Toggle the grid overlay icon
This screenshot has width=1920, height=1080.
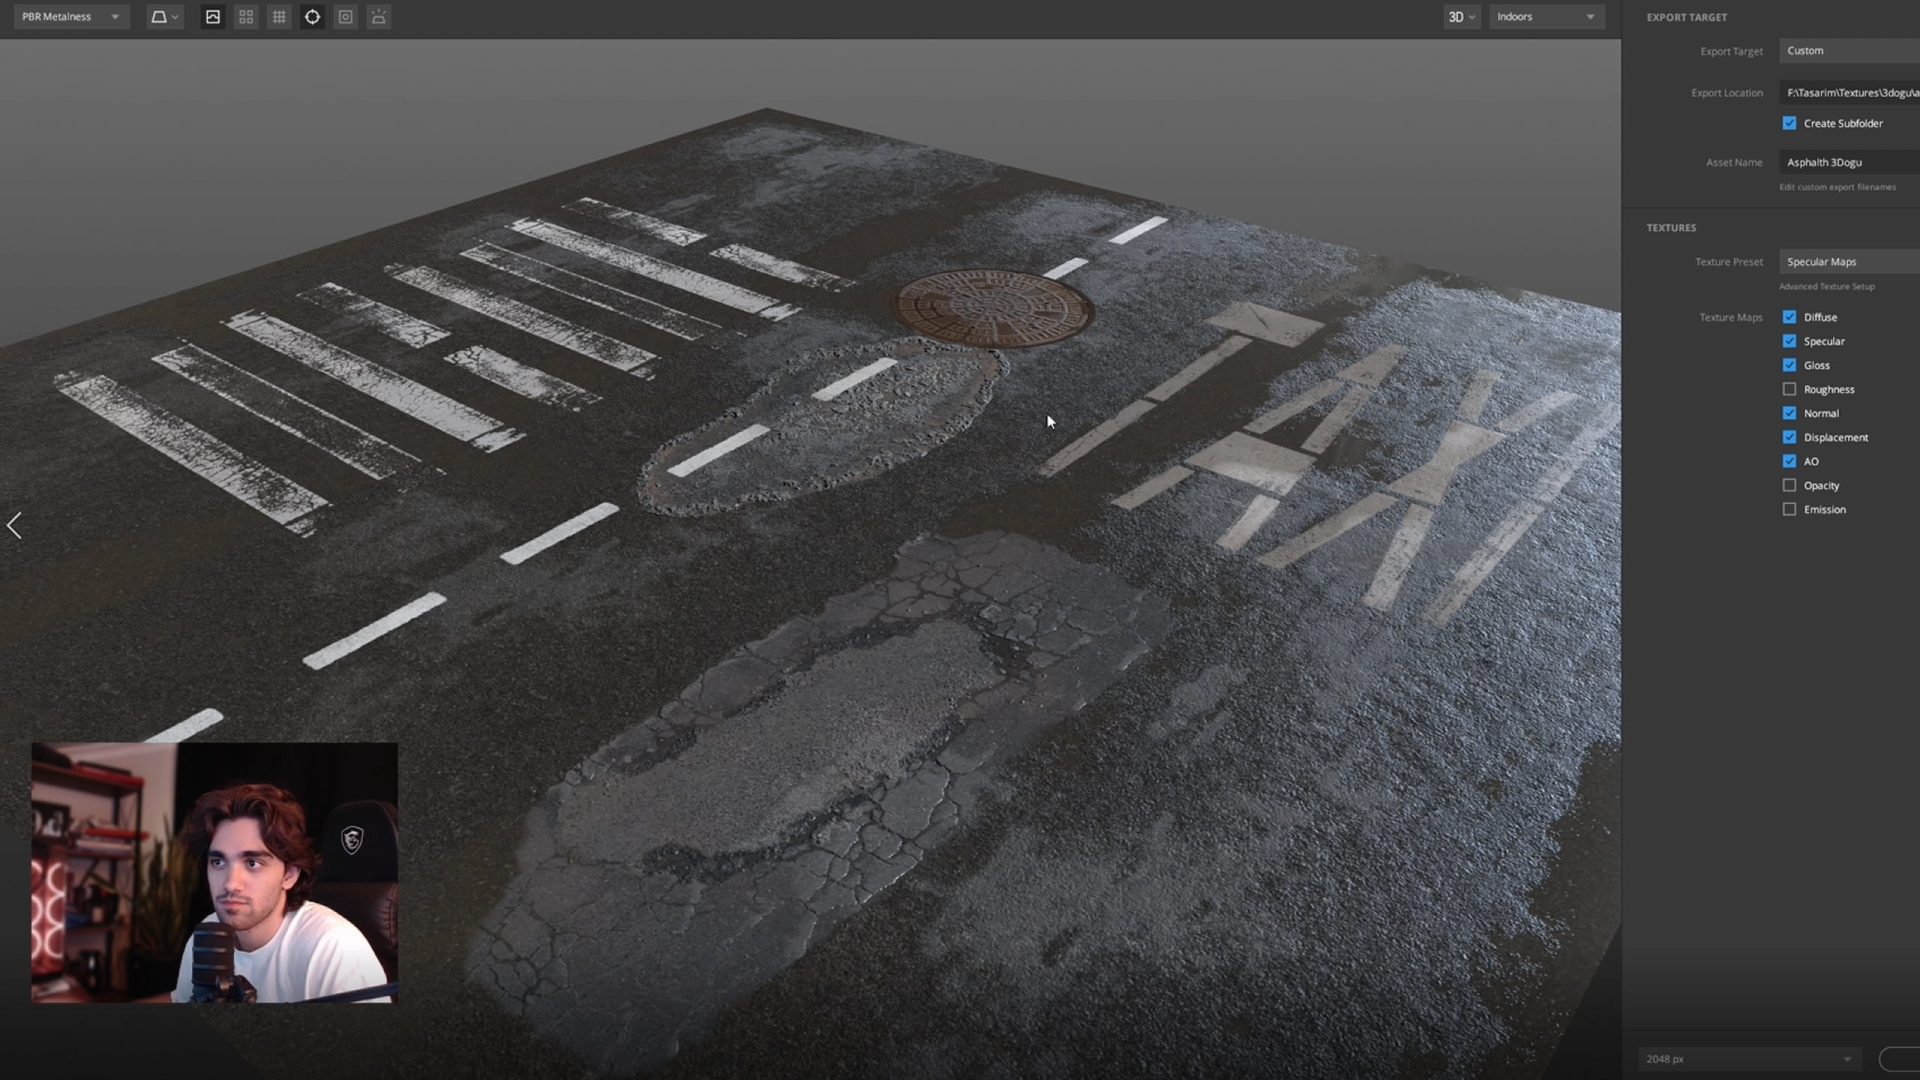(x=279, y=17)
